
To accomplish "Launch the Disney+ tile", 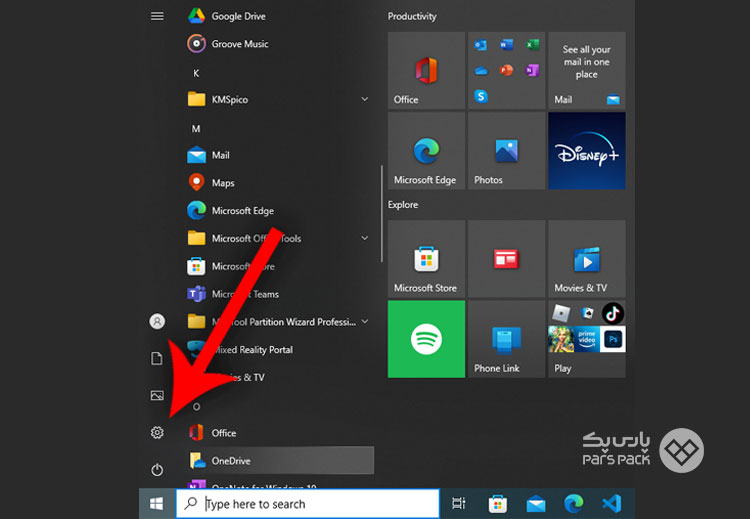I will tap(587, 151).
